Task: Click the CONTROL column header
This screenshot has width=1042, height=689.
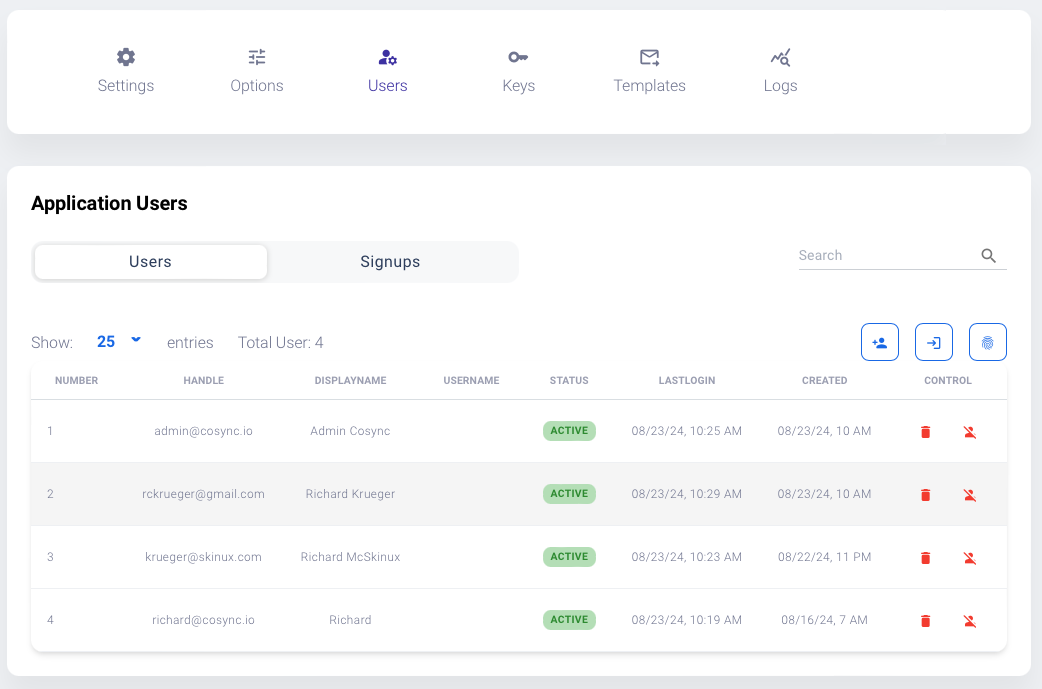Action: tap(948, 381)
